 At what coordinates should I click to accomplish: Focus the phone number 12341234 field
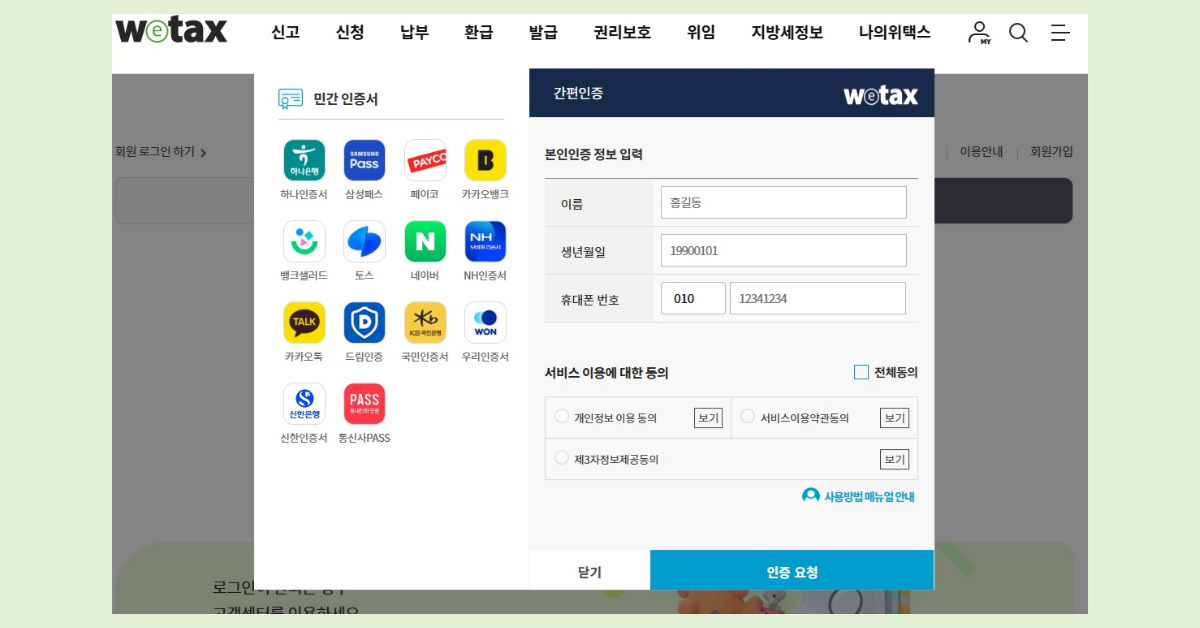click(x=818, y=298)
